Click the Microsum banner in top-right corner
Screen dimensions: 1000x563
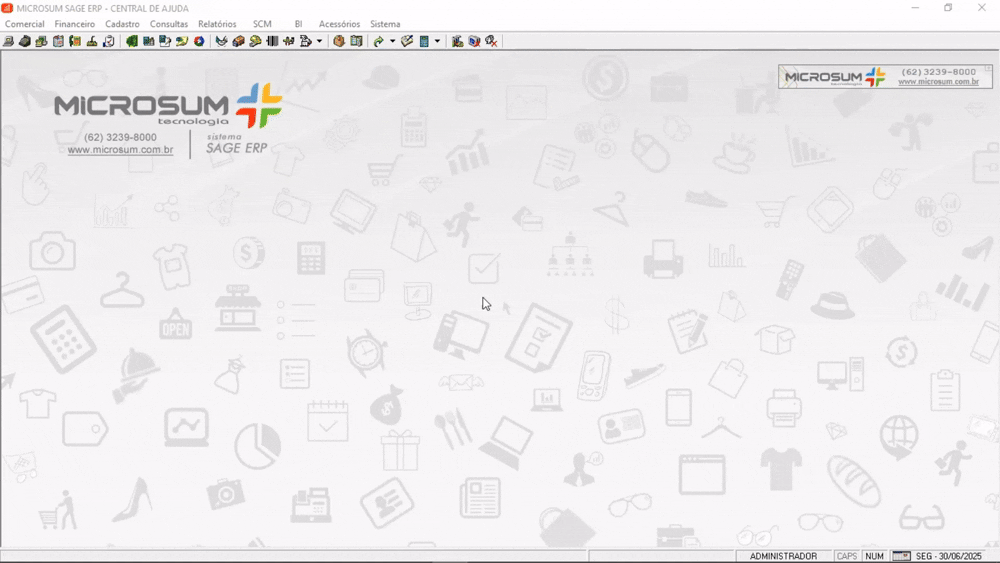(x=885, y=77)
